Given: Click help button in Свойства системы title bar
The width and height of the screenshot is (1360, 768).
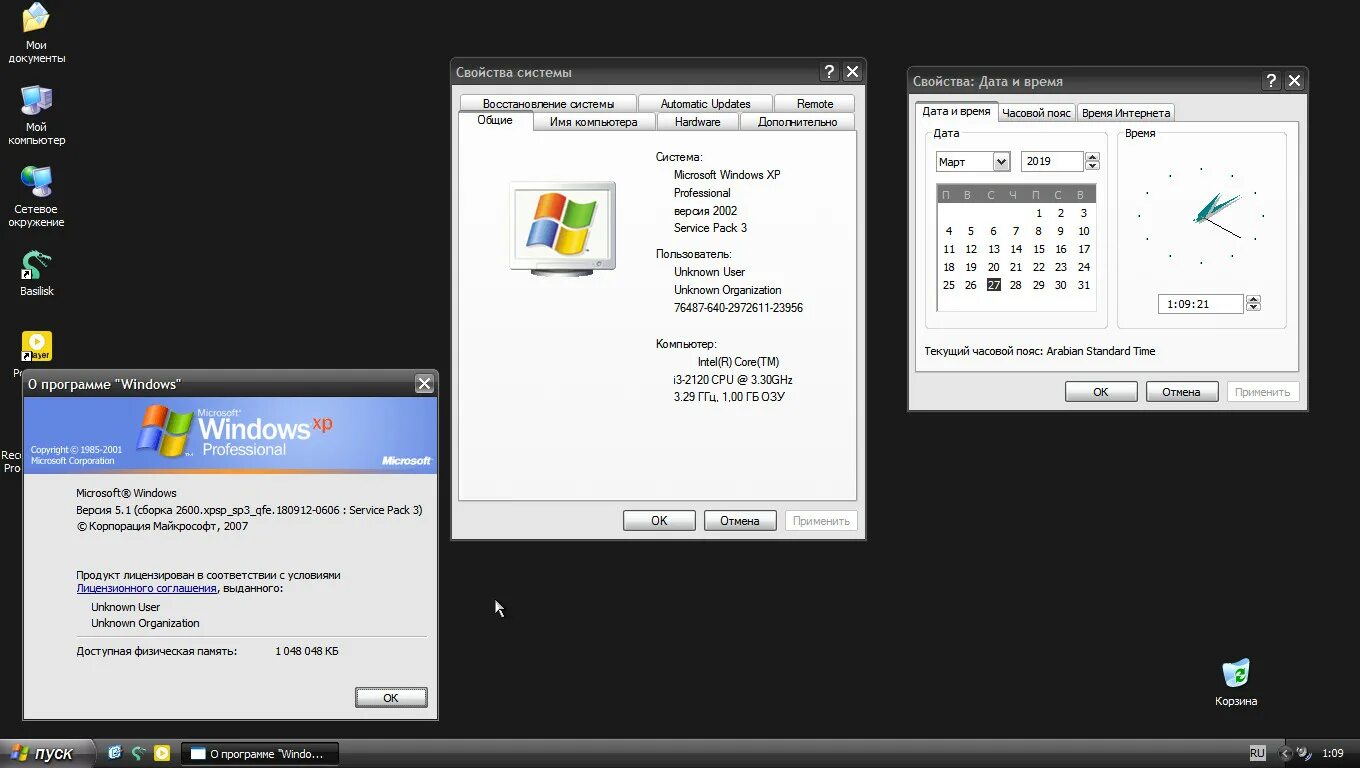Looking at the screenshot, I should pos(829,72).
